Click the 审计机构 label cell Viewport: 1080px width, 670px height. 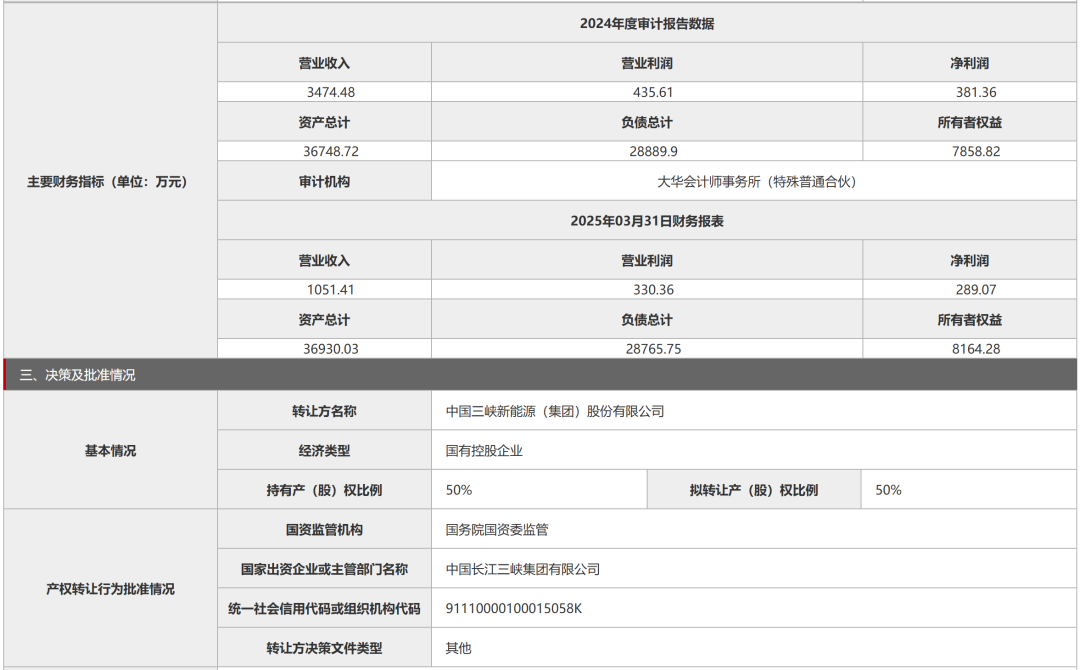click(324, 182)
